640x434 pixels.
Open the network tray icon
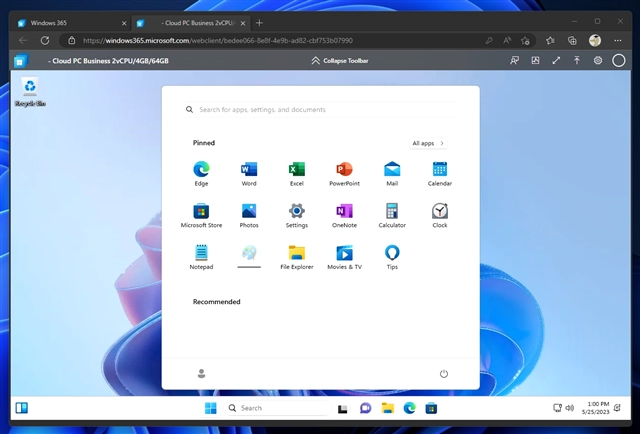[557, 407]
